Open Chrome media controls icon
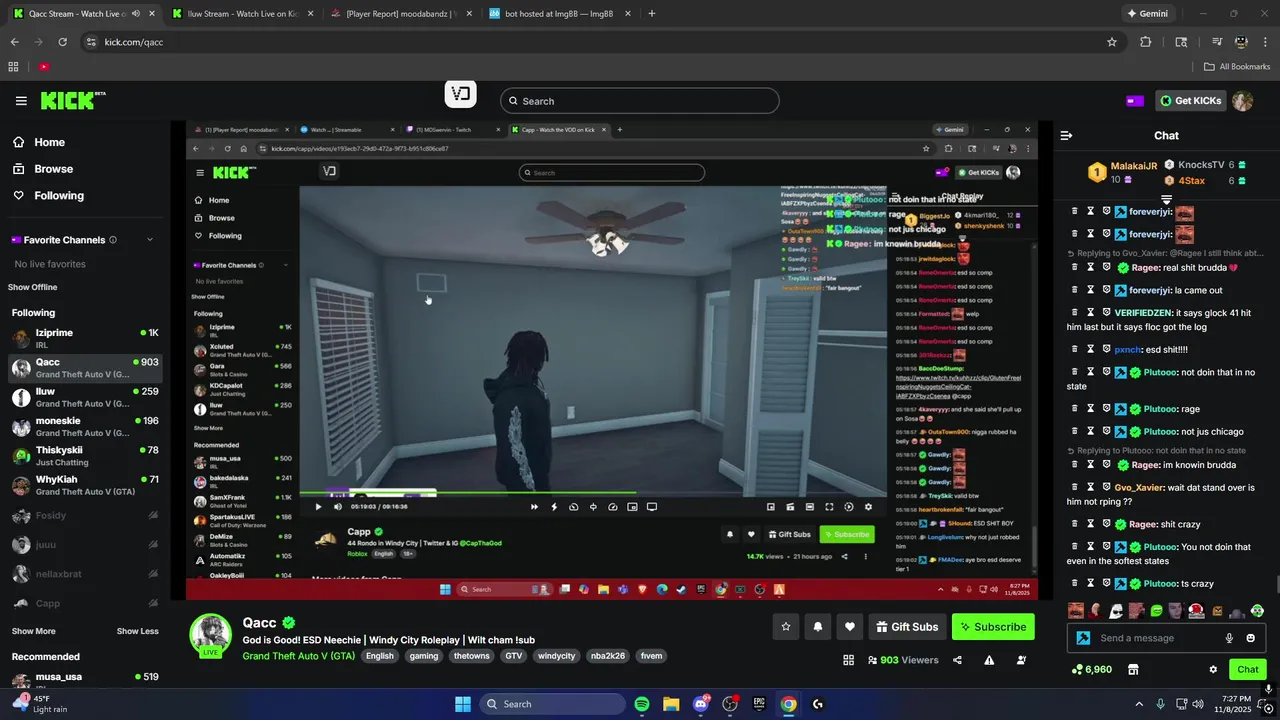This screenshot has height=720, width=1280. click(1217, 42)
